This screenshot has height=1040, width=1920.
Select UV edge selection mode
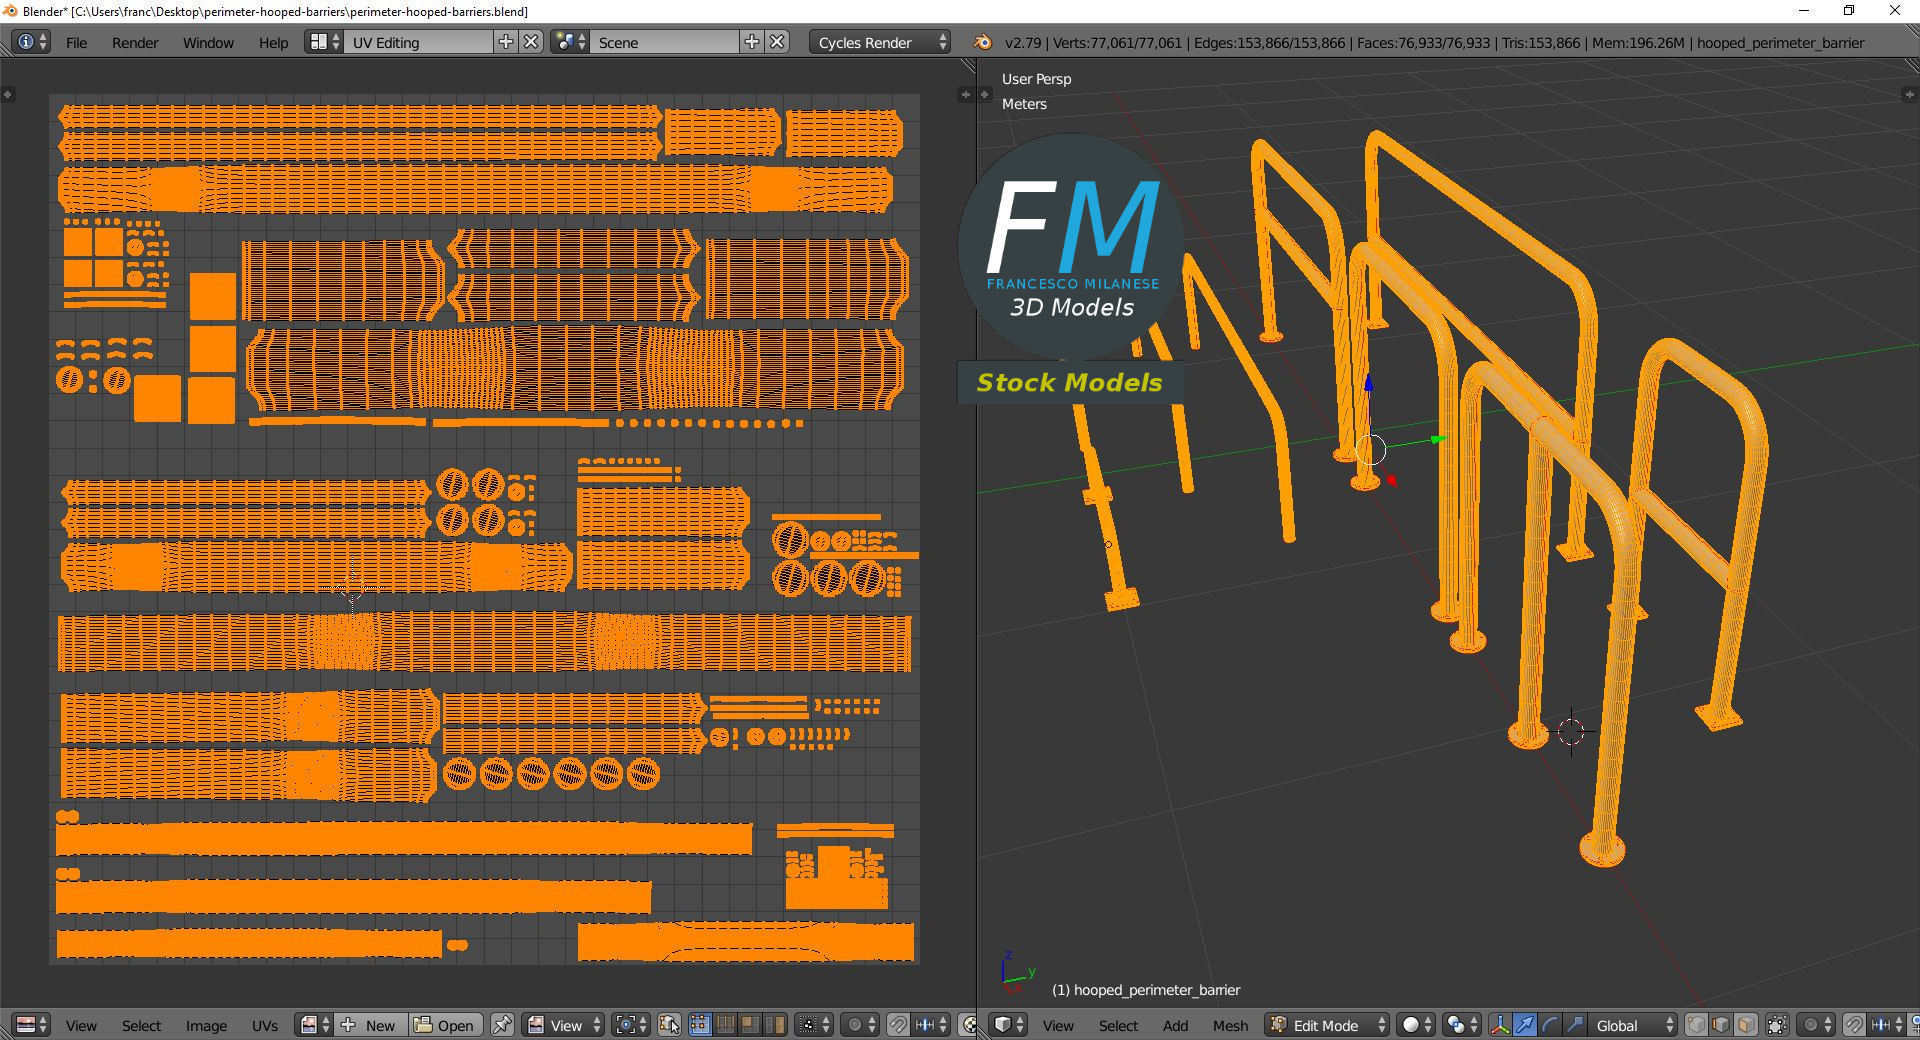pos(724,1025)
